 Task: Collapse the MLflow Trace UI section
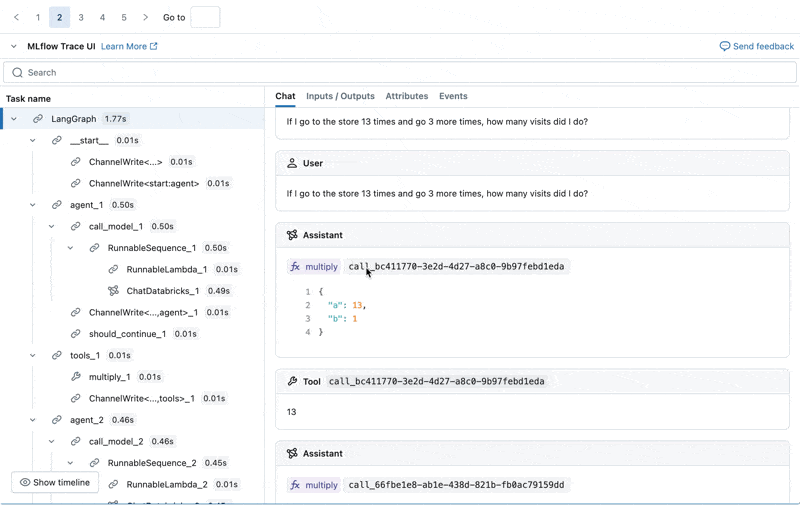14,47
